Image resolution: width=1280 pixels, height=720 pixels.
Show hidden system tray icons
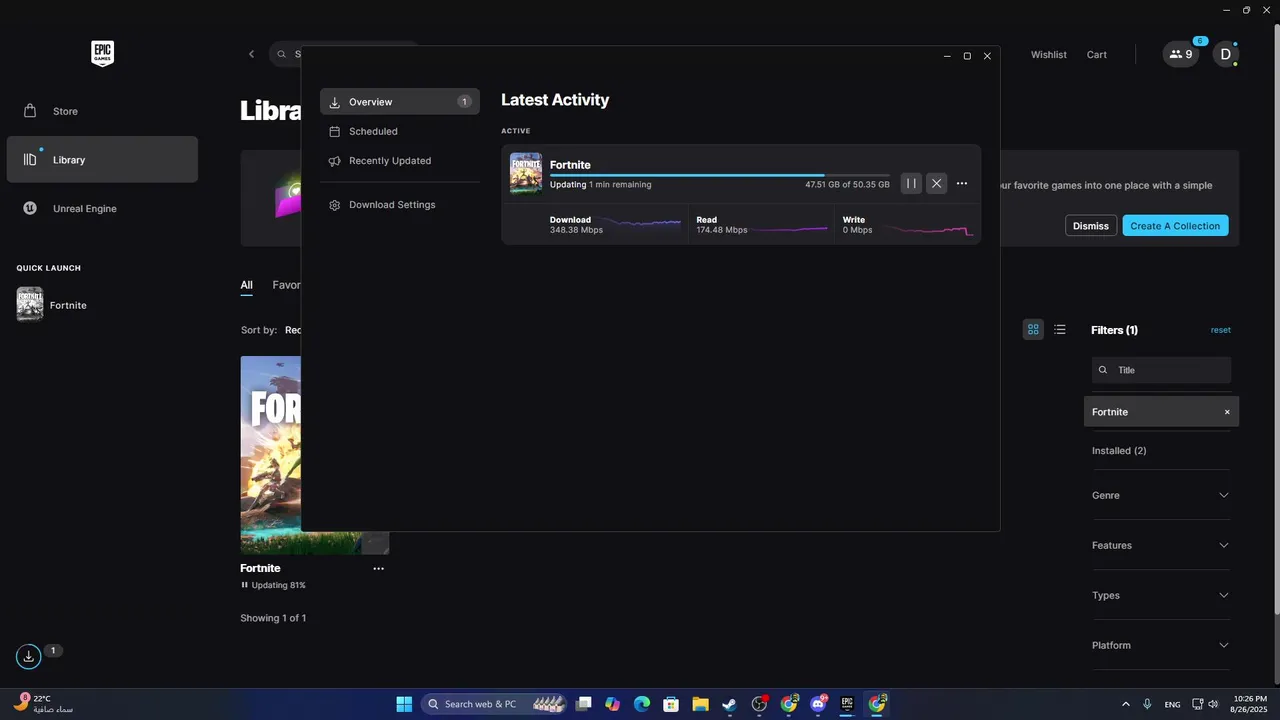coord(1126,704)
